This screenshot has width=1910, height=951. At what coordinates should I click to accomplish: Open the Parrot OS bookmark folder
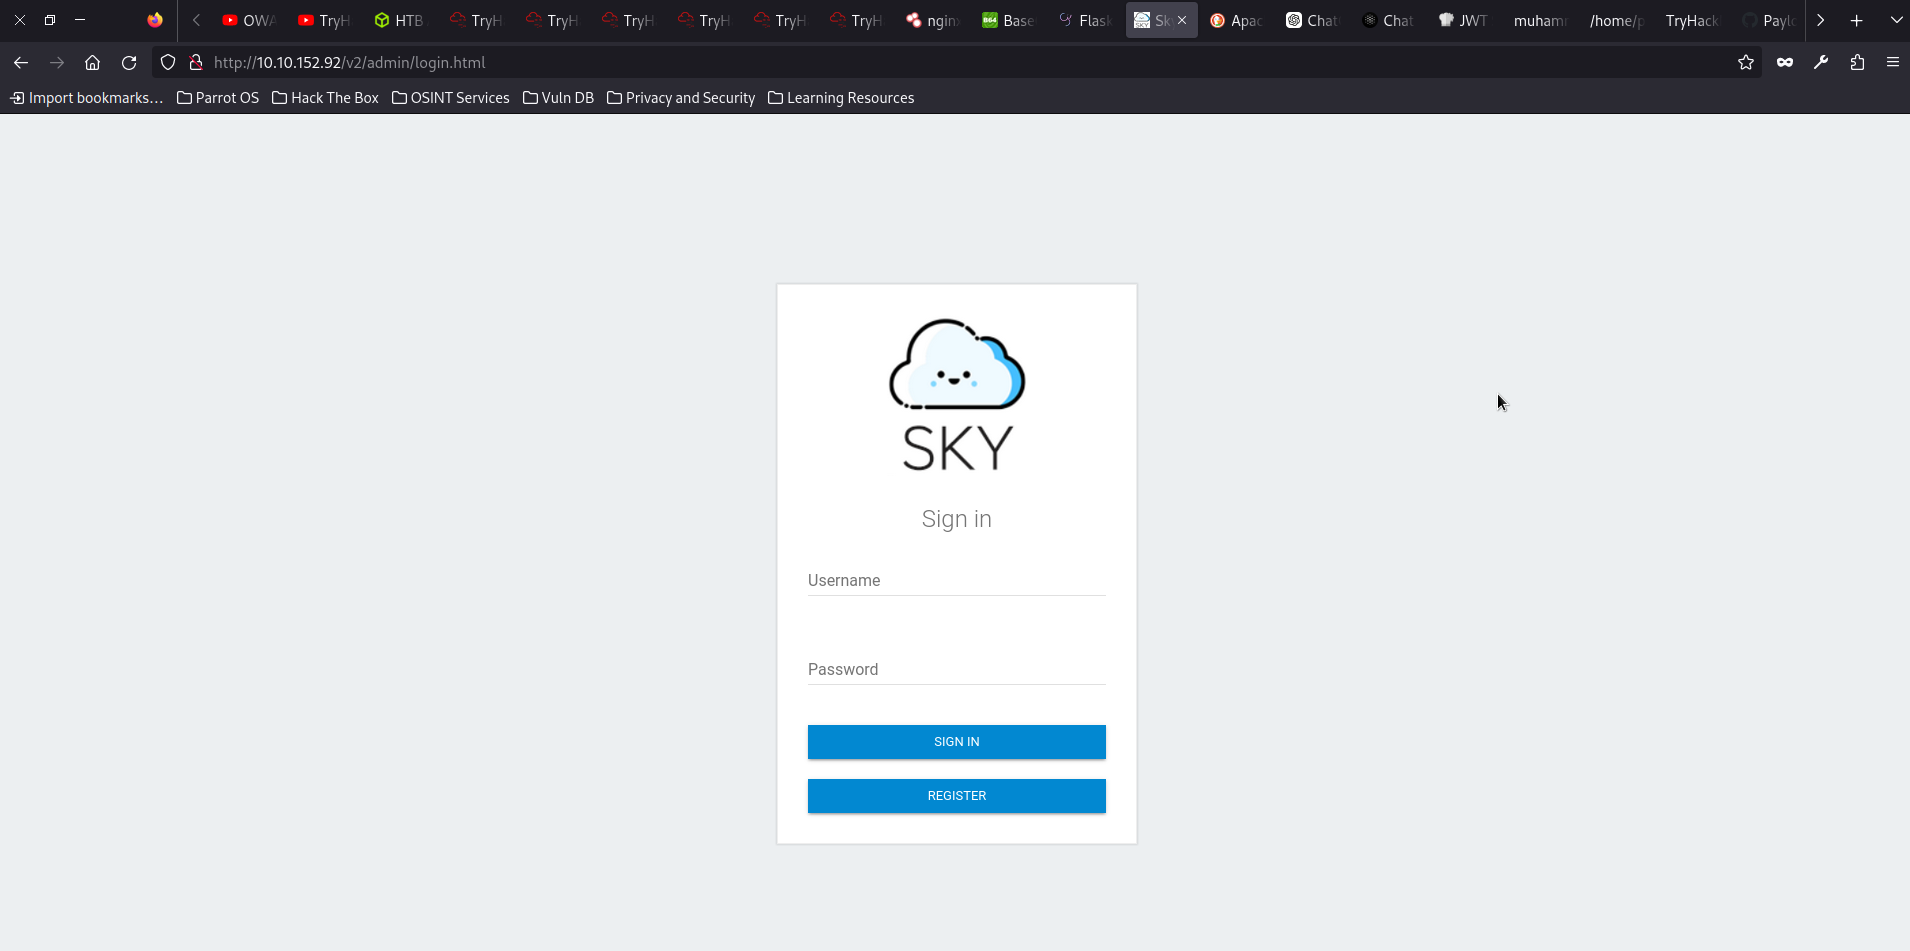tap(218, 98)
